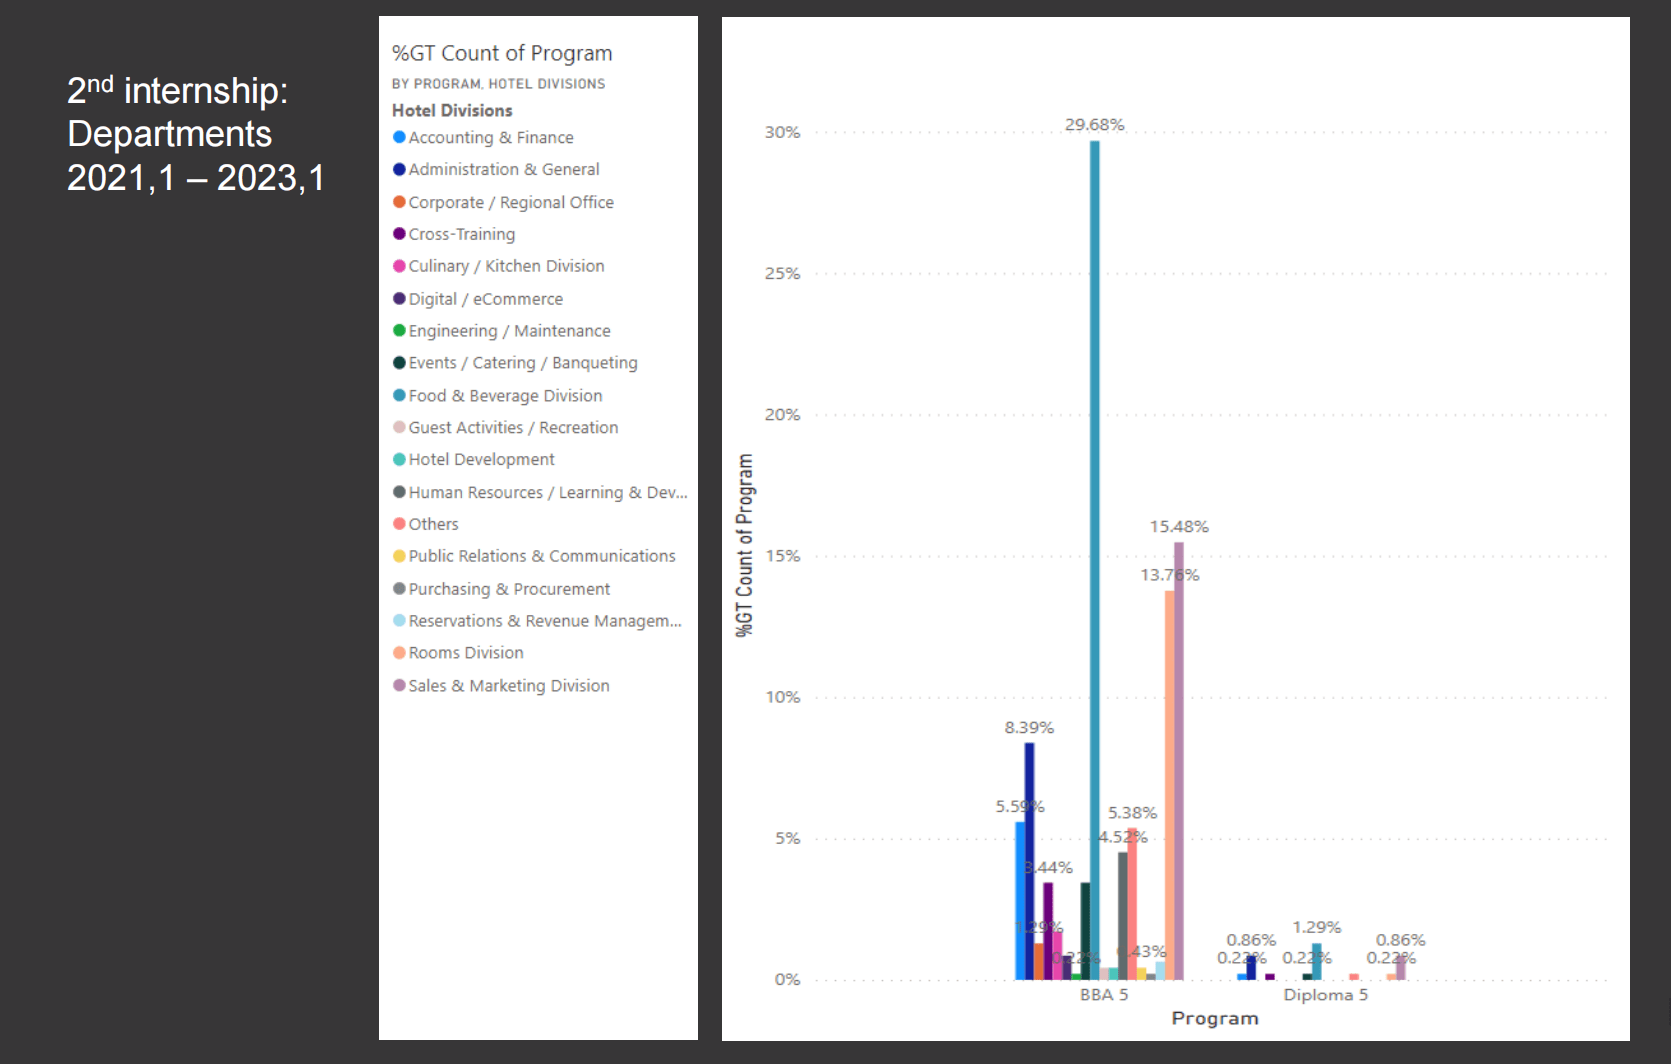Click the Hotel Divisions legend header
This screenshot has width=1671, height=1064.
452,110
